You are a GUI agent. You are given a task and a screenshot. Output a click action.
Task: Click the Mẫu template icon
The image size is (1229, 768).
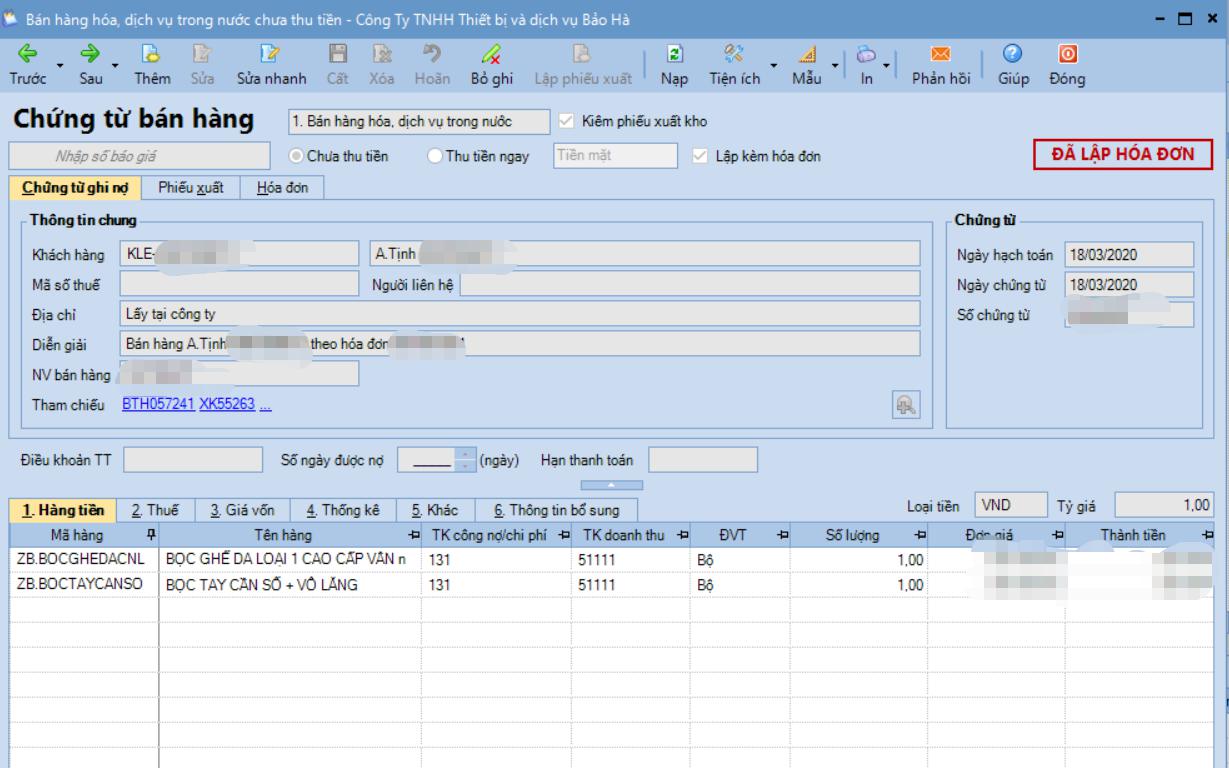(807, 54)
